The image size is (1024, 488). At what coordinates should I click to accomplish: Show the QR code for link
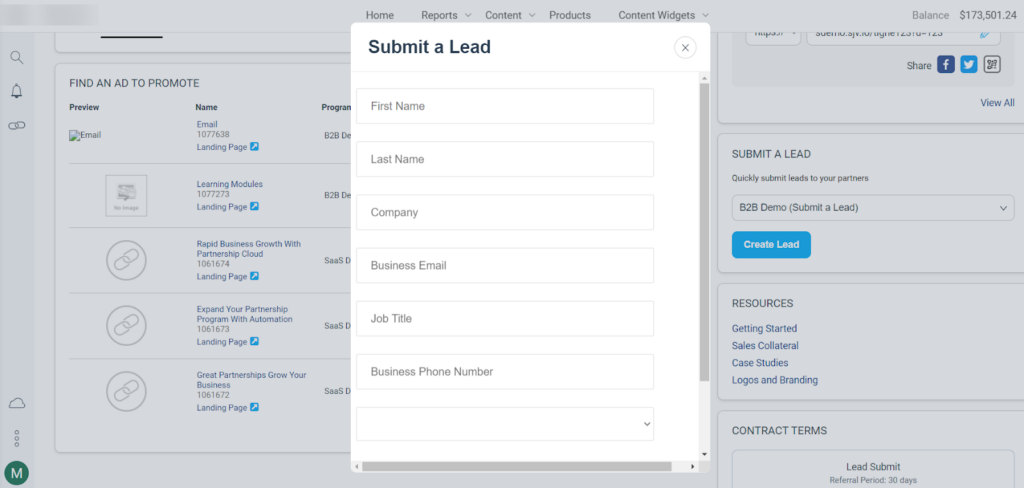[x=992, y=65]
